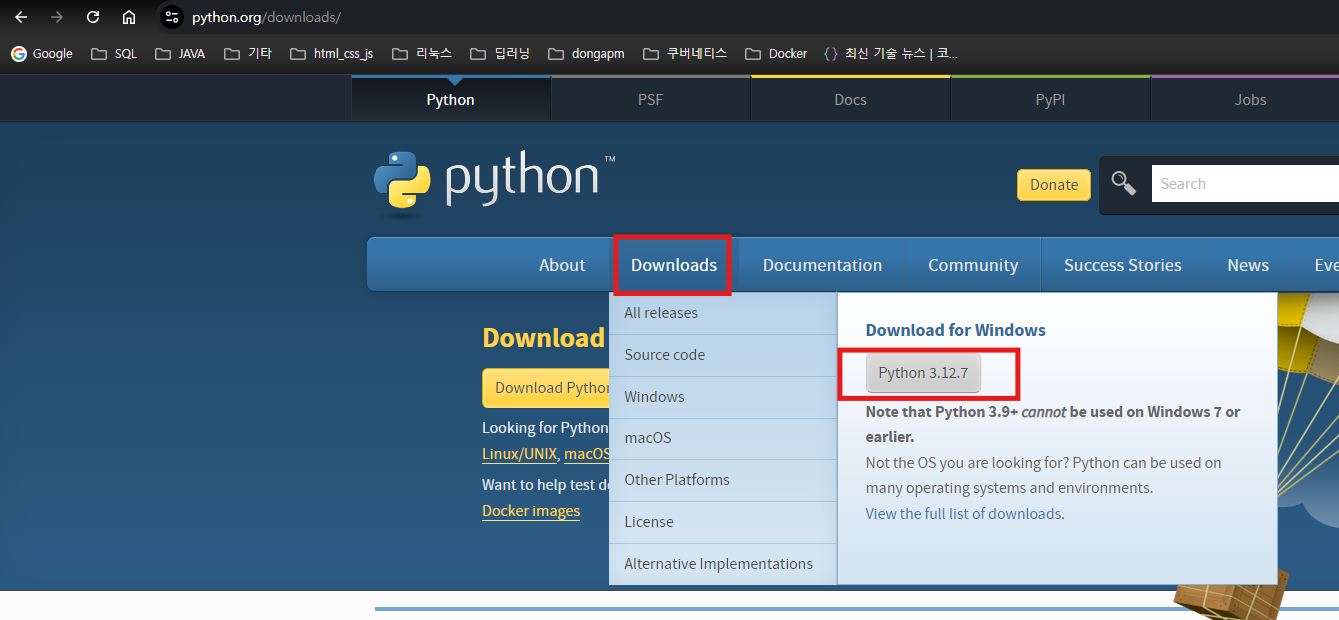
Task: Reload the page with refresh icon
Action: (x=93, y=17)
